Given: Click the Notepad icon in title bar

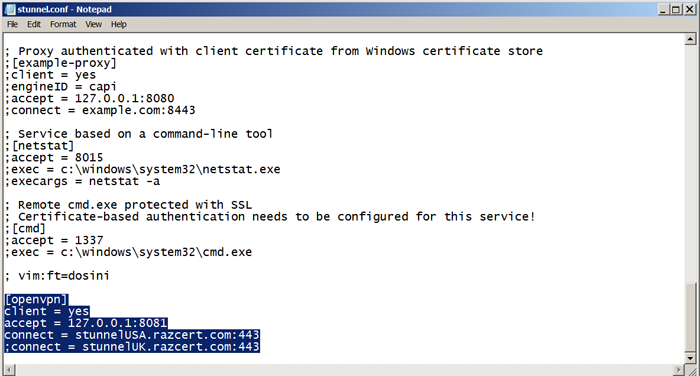Looking at the screenshot, I should (10, 9).
